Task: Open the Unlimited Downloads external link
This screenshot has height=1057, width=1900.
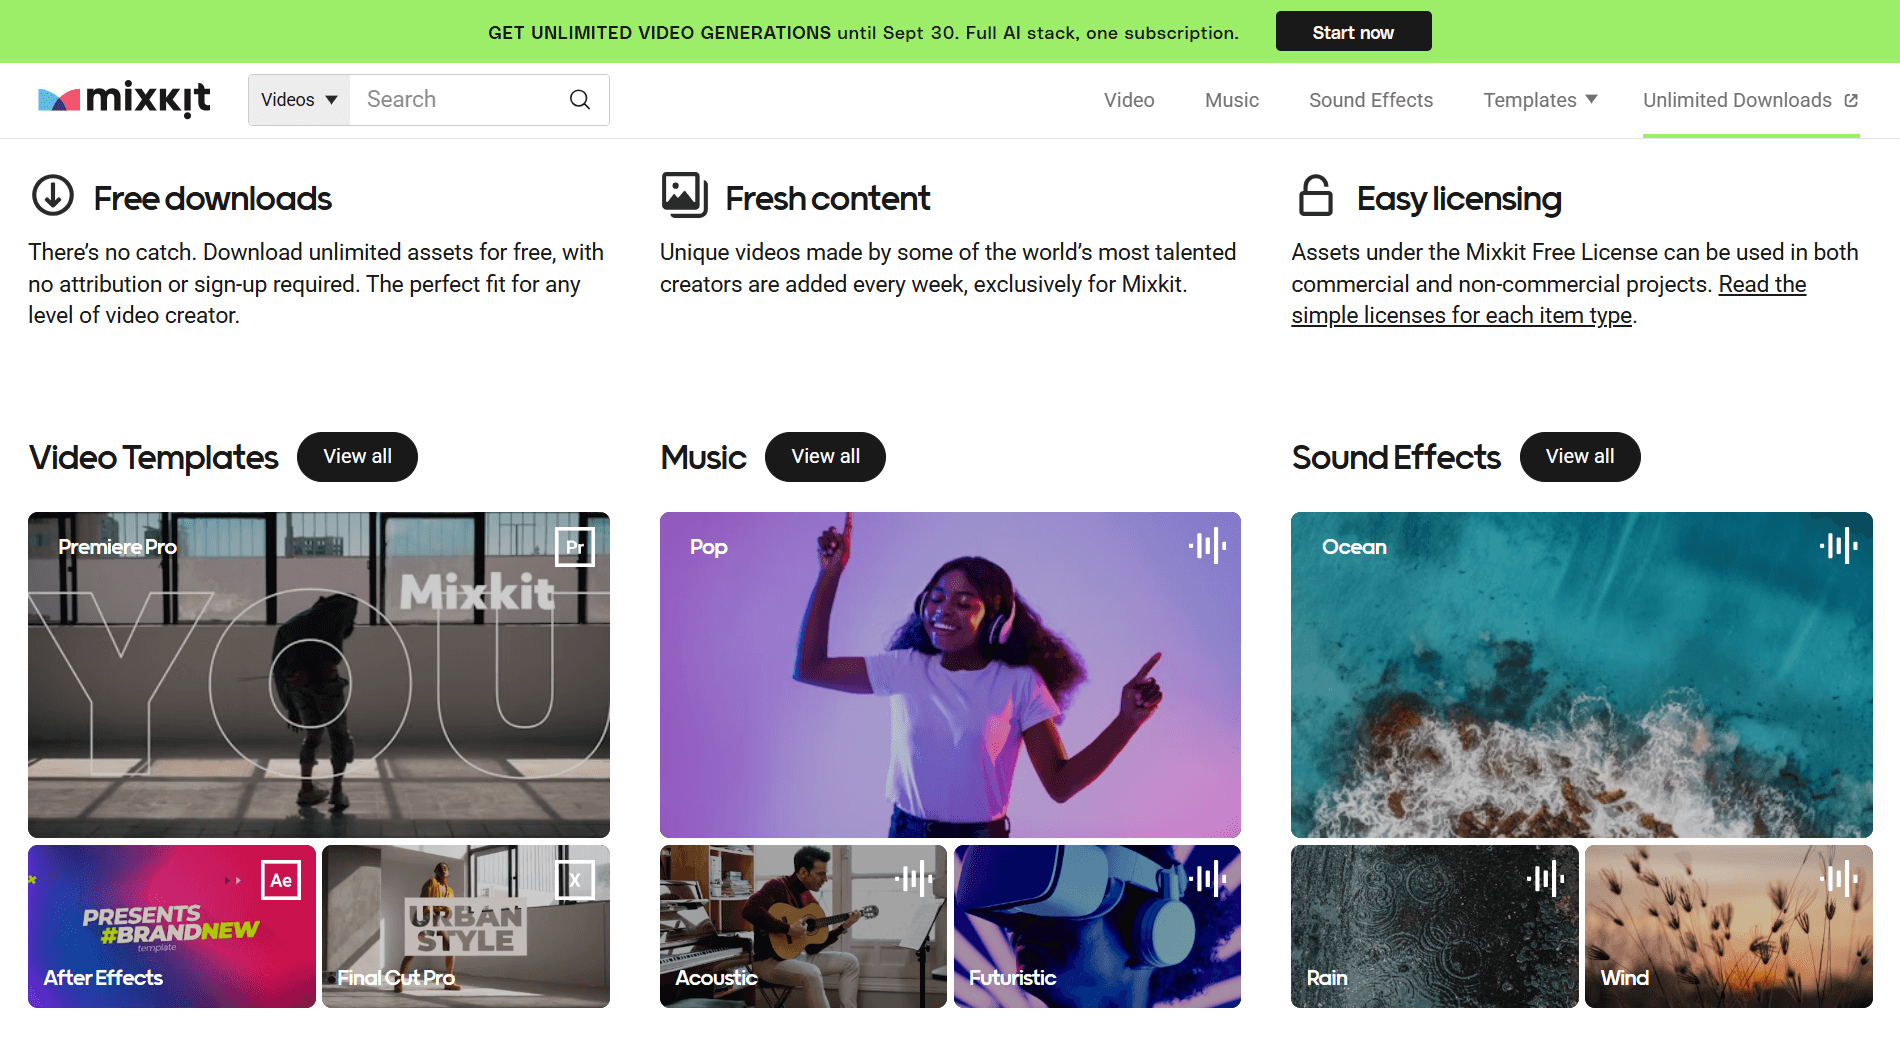Action: pyautogui.click(x=1750, y=100)
